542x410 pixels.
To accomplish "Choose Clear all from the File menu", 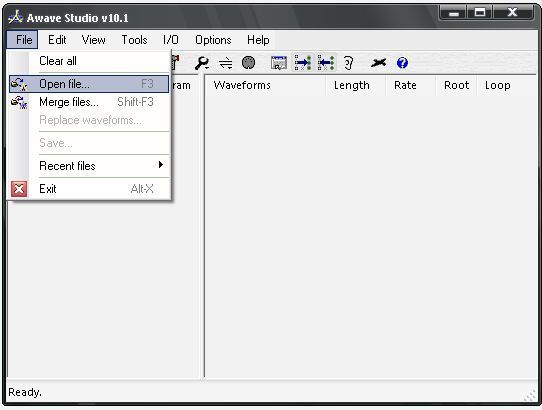I will coord(89,61).
